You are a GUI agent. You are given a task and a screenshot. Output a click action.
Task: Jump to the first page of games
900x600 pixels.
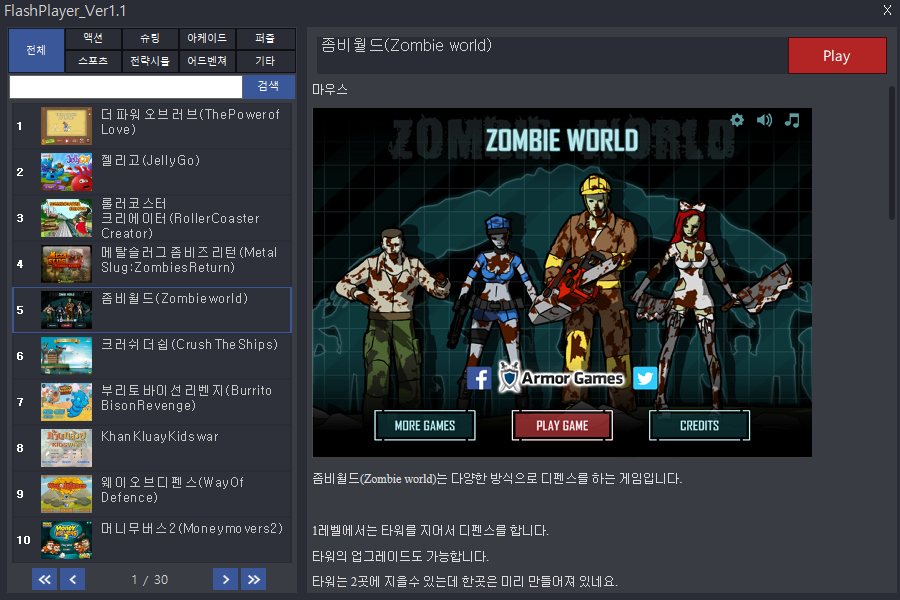pyautogui.click(x=44, y=579)
